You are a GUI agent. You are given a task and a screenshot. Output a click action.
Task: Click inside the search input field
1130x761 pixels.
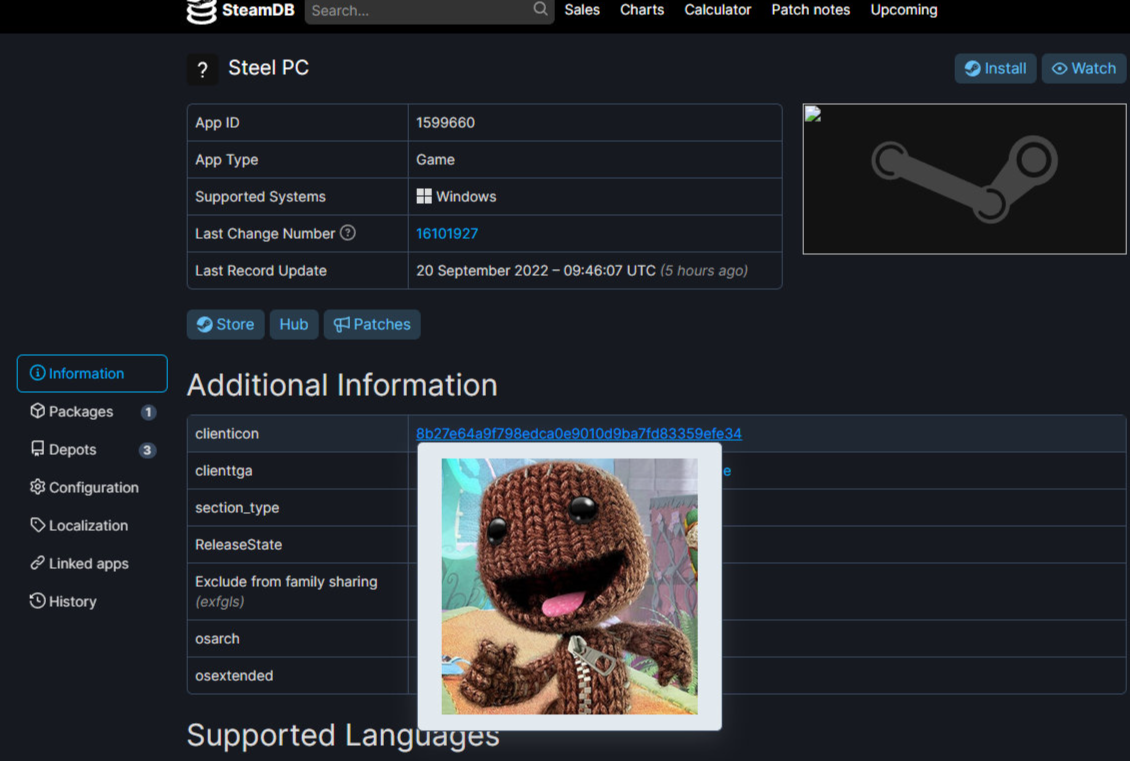click(x=420, y=11)
